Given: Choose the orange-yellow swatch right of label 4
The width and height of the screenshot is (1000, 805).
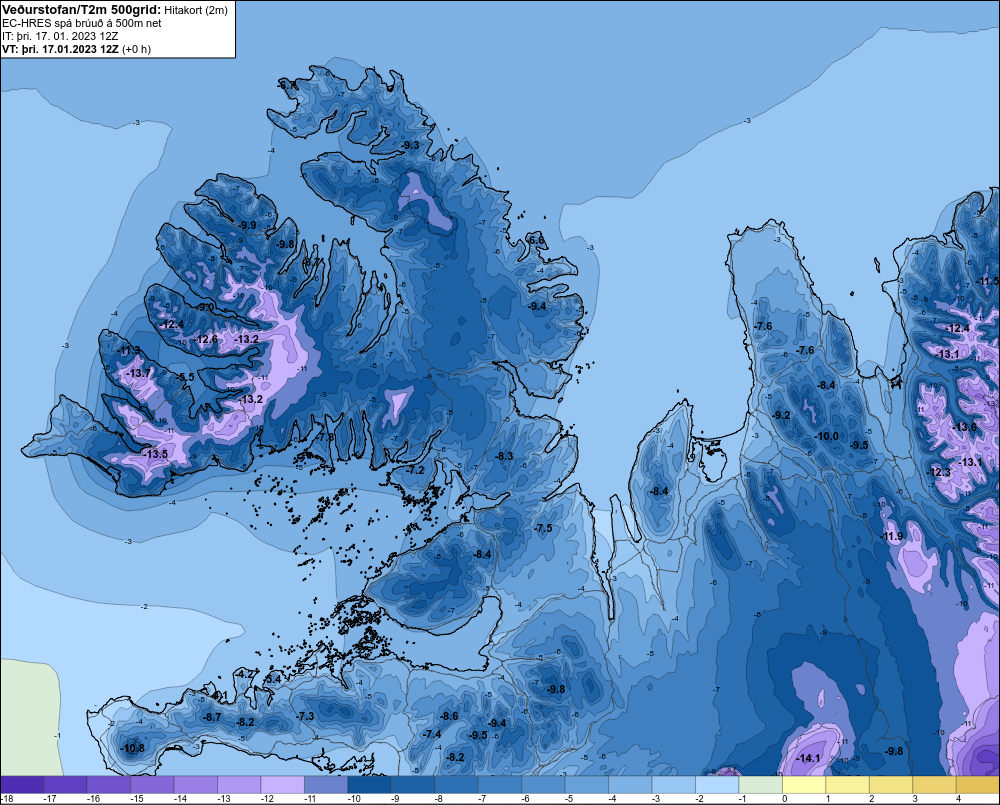Looking at the screenshot, I should pyautogui.click(x=978, y=784).
